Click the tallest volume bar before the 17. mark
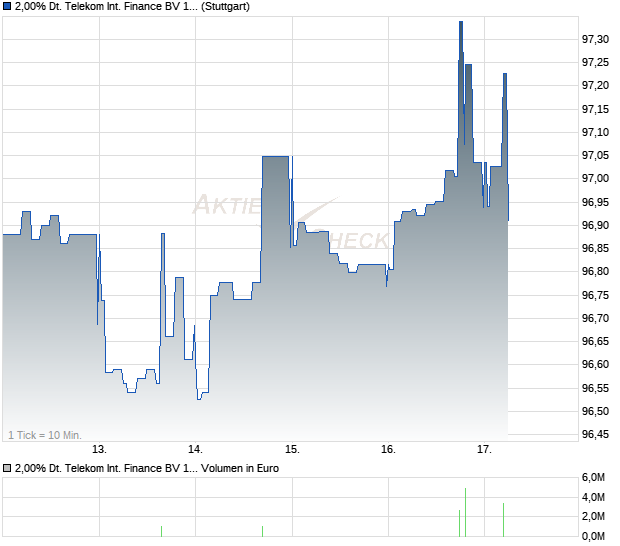The image size is (620, 546). [465, 512]
